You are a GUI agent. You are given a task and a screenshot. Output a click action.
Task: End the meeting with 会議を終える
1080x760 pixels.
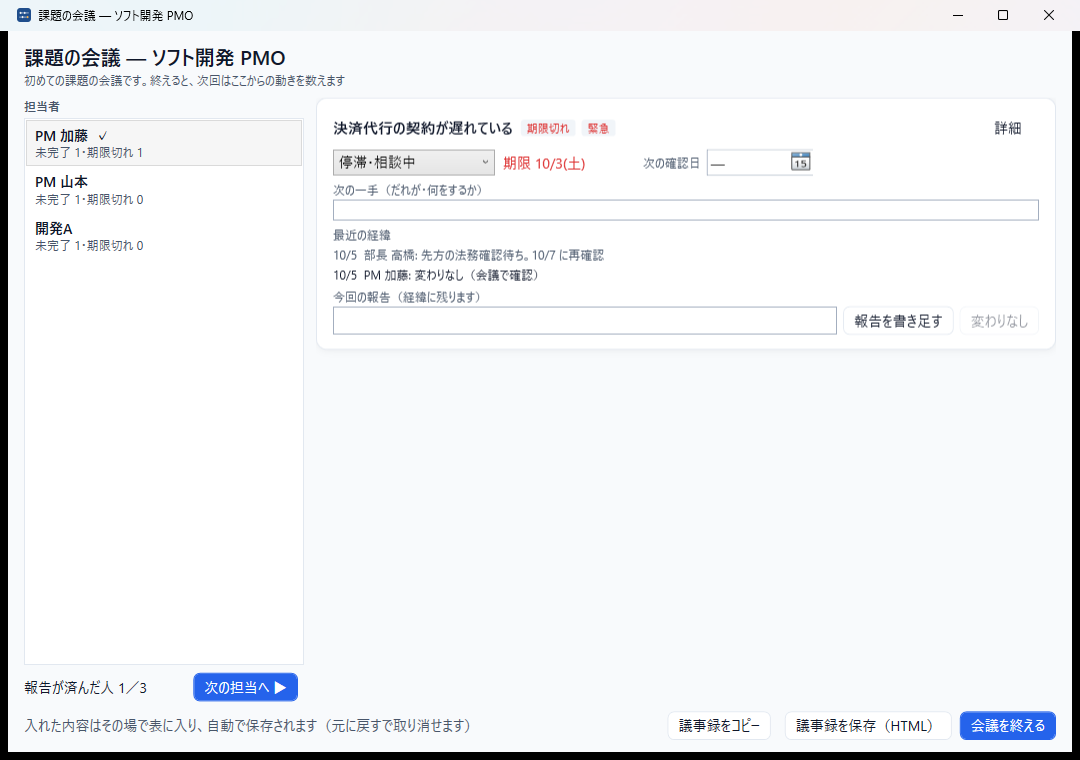1008,726
